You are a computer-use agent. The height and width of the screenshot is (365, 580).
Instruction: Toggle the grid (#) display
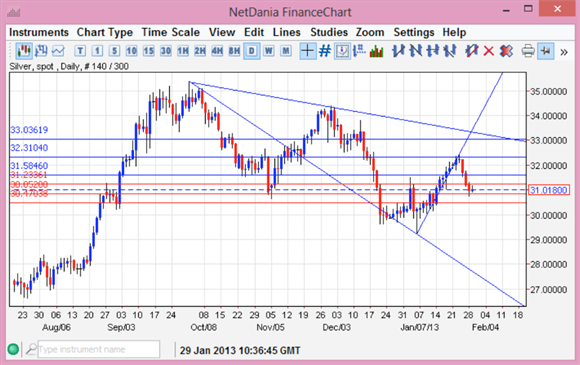324,51
